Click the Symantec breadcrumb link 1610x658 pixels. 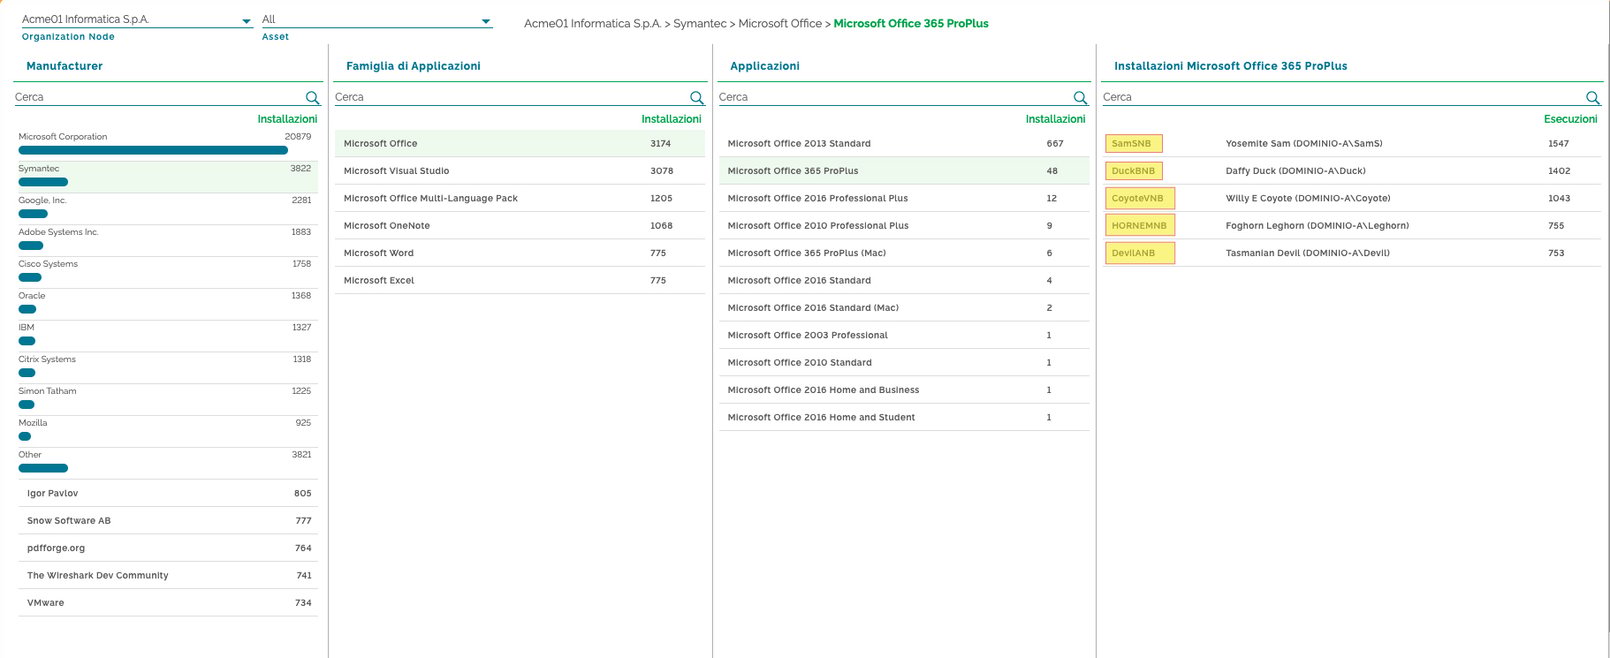(x=700, y=23)
